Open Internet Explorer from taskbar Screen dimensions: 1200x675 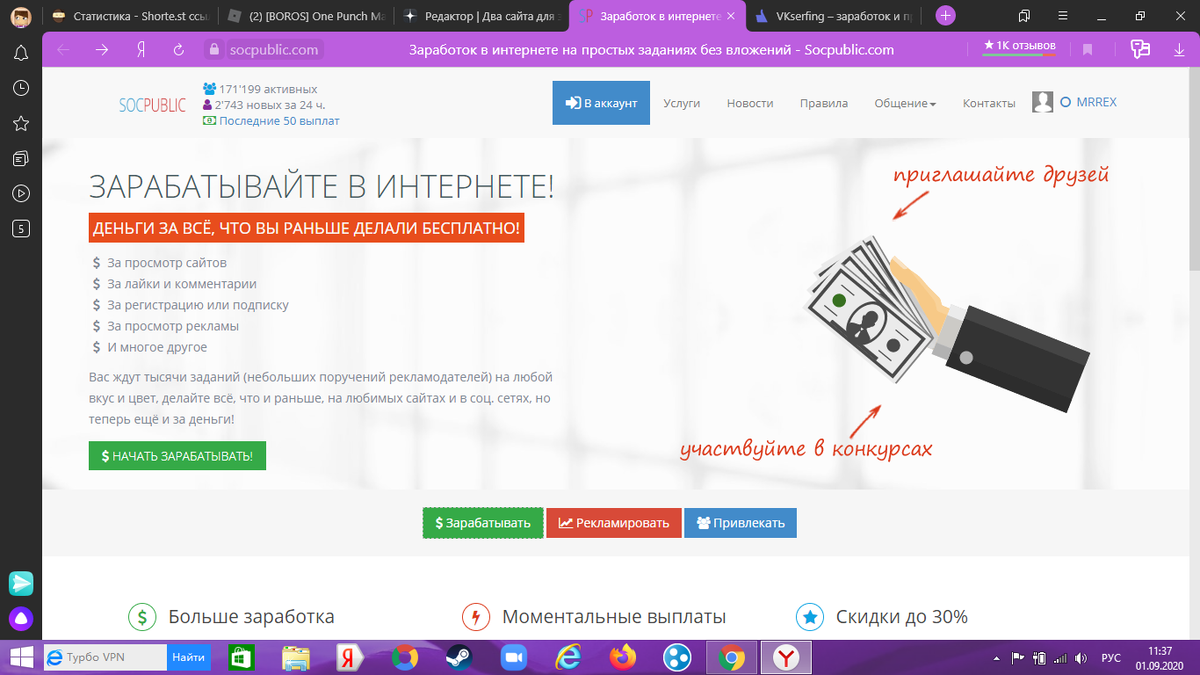[x=568, y=657]
